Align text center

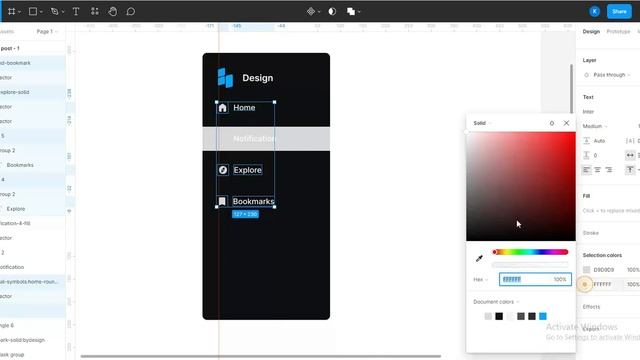point(598,170)
